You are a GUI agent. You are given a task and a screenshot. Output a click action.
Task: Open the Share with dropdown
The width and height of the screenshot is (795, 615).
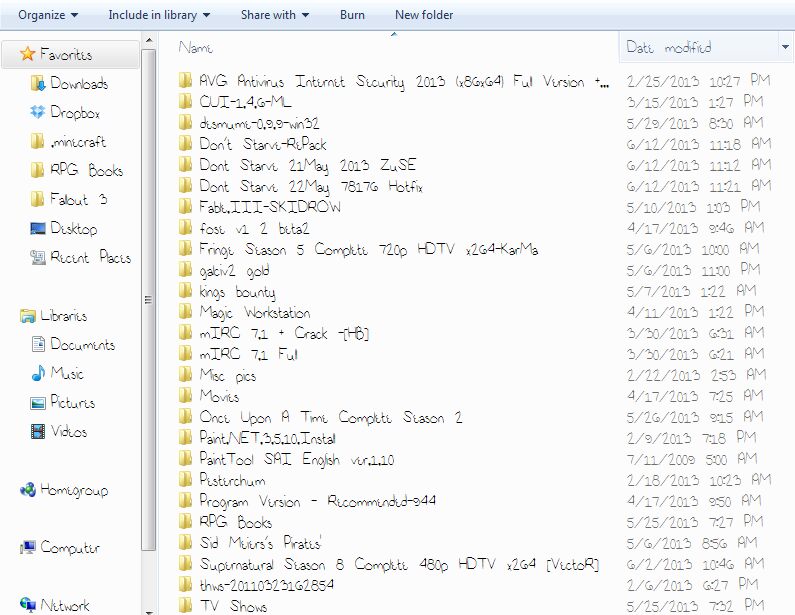pos(274,15)
